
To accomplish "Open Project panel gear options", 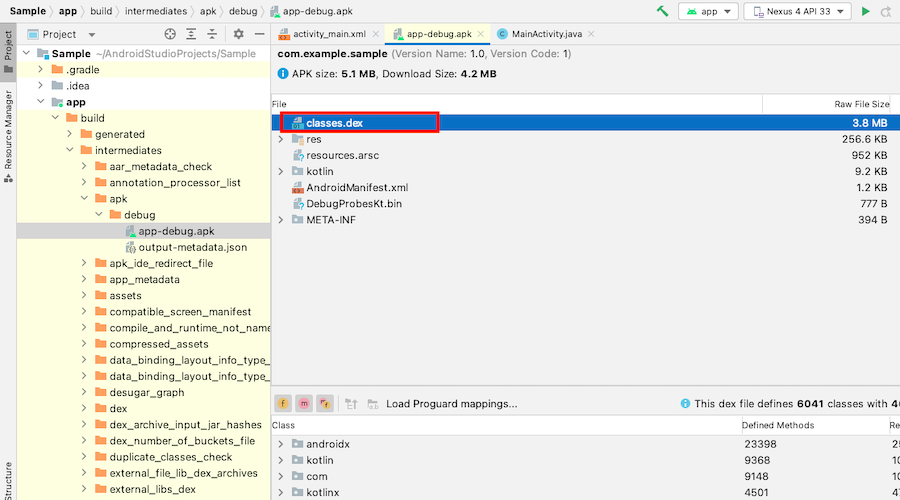I will pyautogui.click(x=239, y=34).
